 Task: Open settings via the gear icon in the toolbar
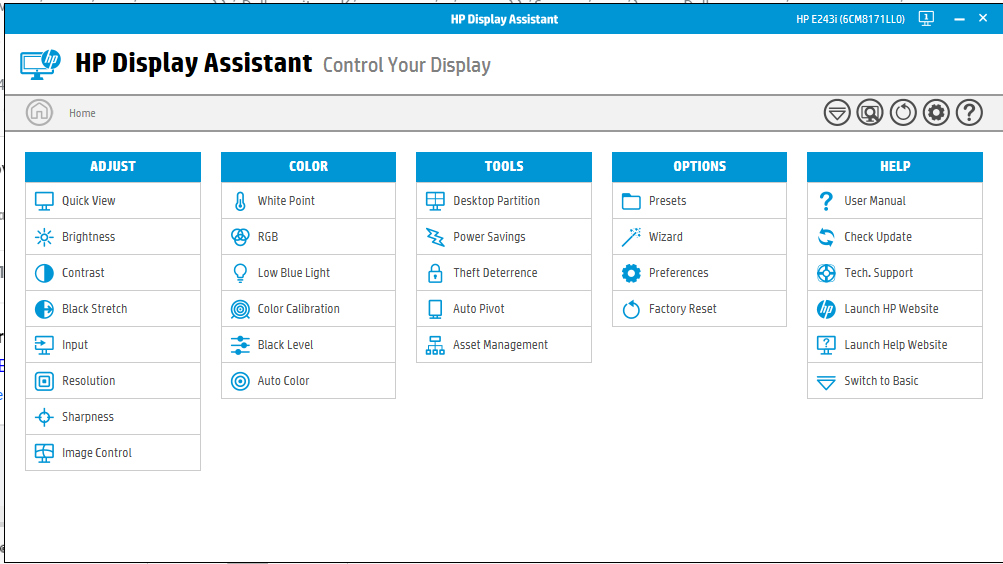point(936,113)
